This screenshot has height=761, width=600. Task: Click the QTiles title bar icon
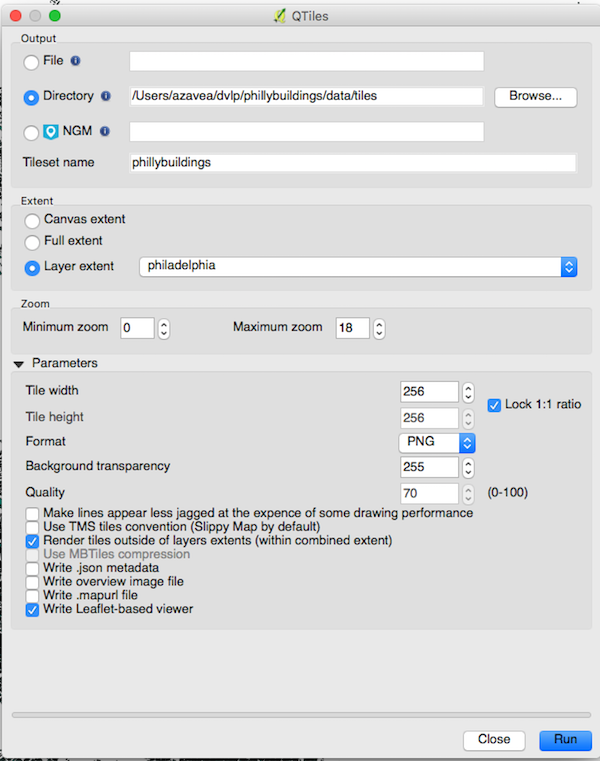[x=279, y=16]
